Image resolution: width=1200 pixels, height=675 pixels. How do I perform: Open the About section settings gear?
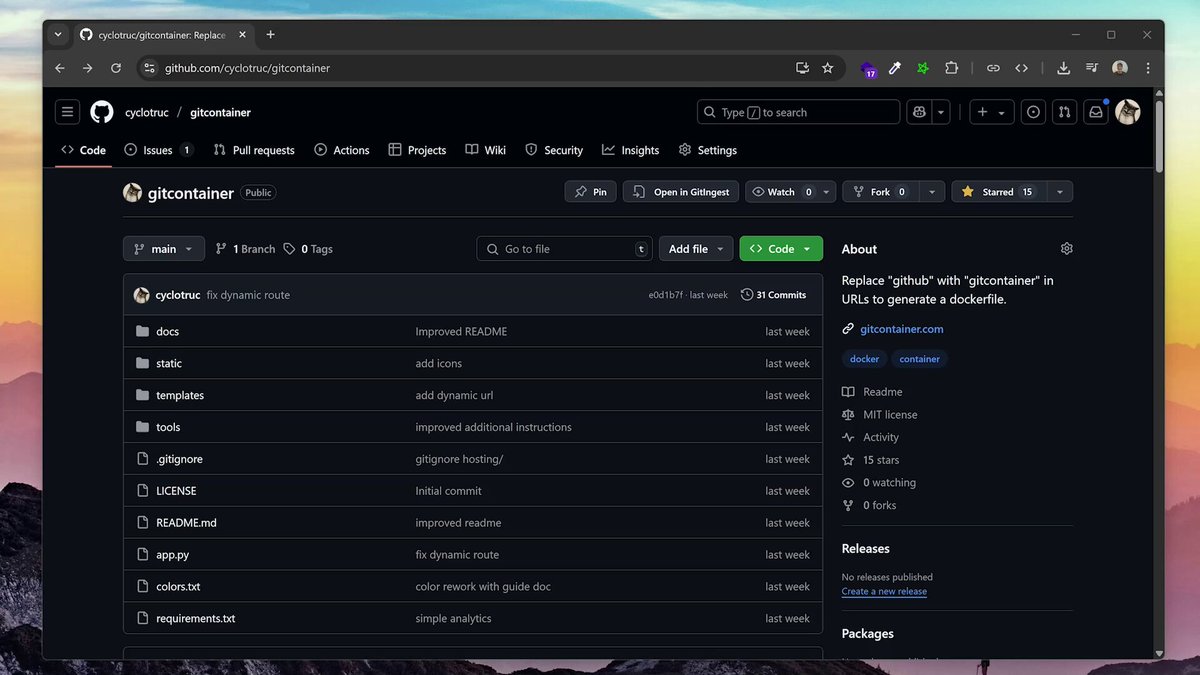[1066, 248]
